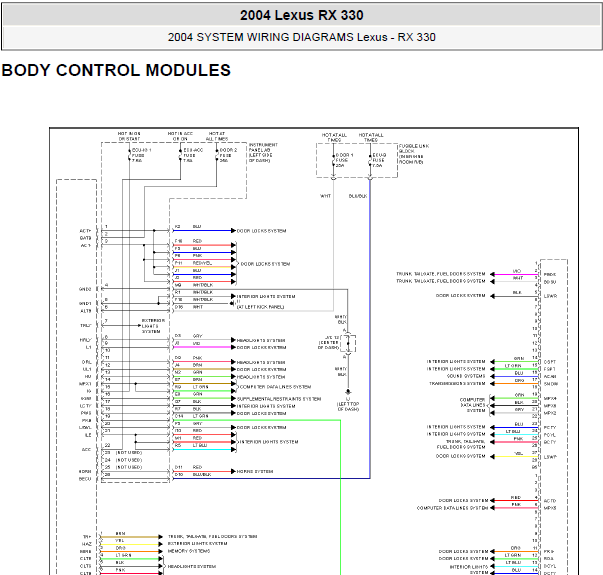Click the 'WHT' wire label under DOOR 1 fuse
The image size is (603, 575).
[x=325, y=196]
